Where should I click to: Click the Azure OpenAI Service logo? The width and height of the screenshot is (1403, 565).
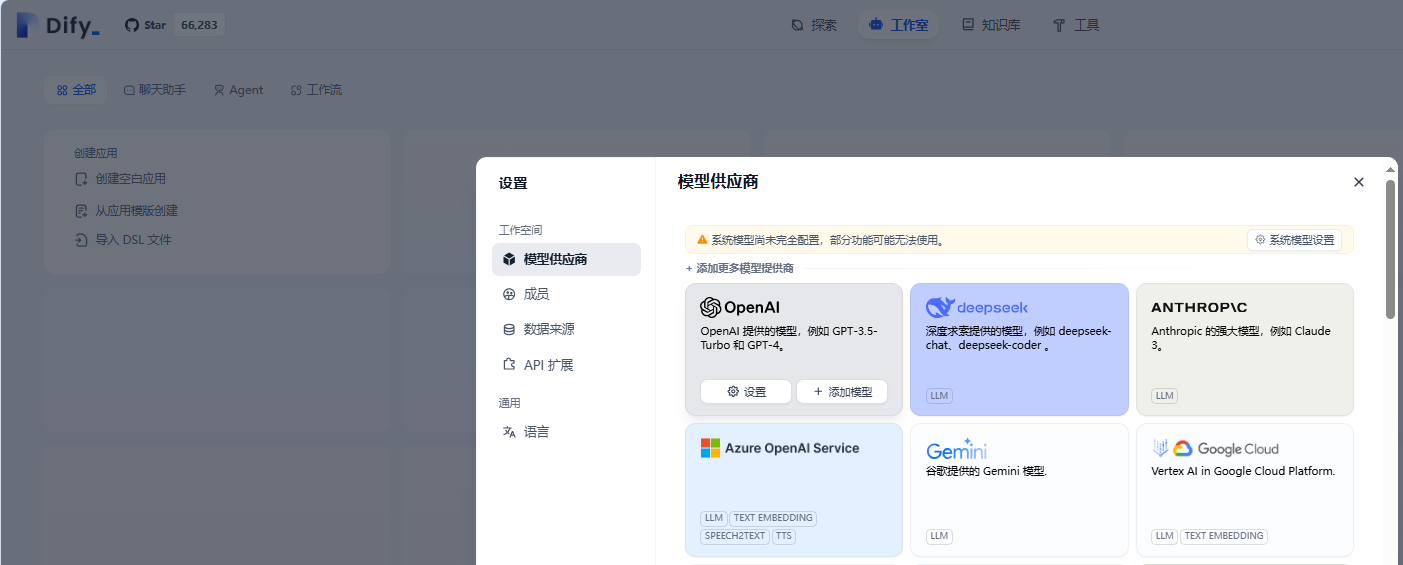(x=780, y=448)
